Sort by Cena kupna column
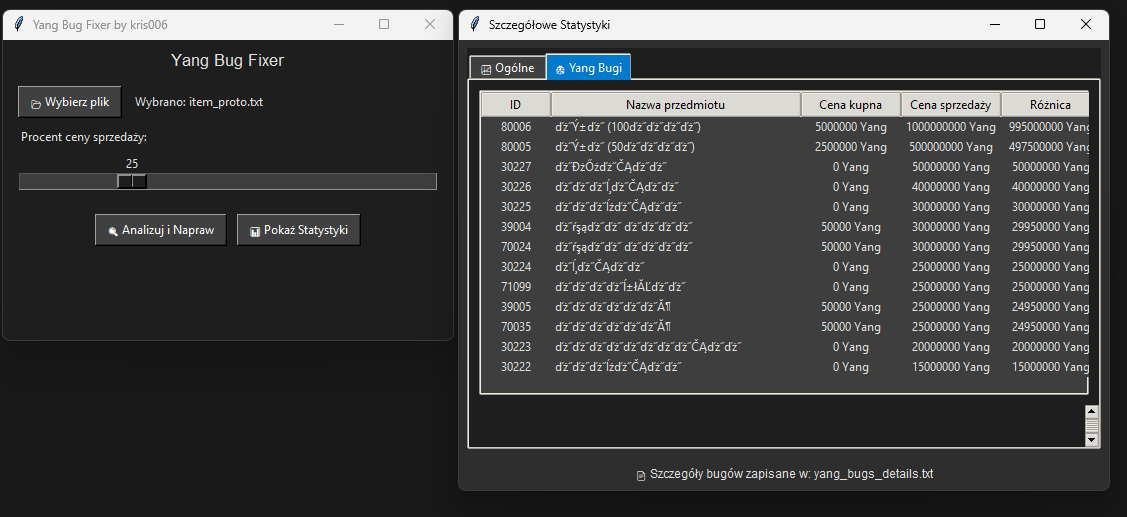This screenshot has height=517, width=1127. click(850, 105)
